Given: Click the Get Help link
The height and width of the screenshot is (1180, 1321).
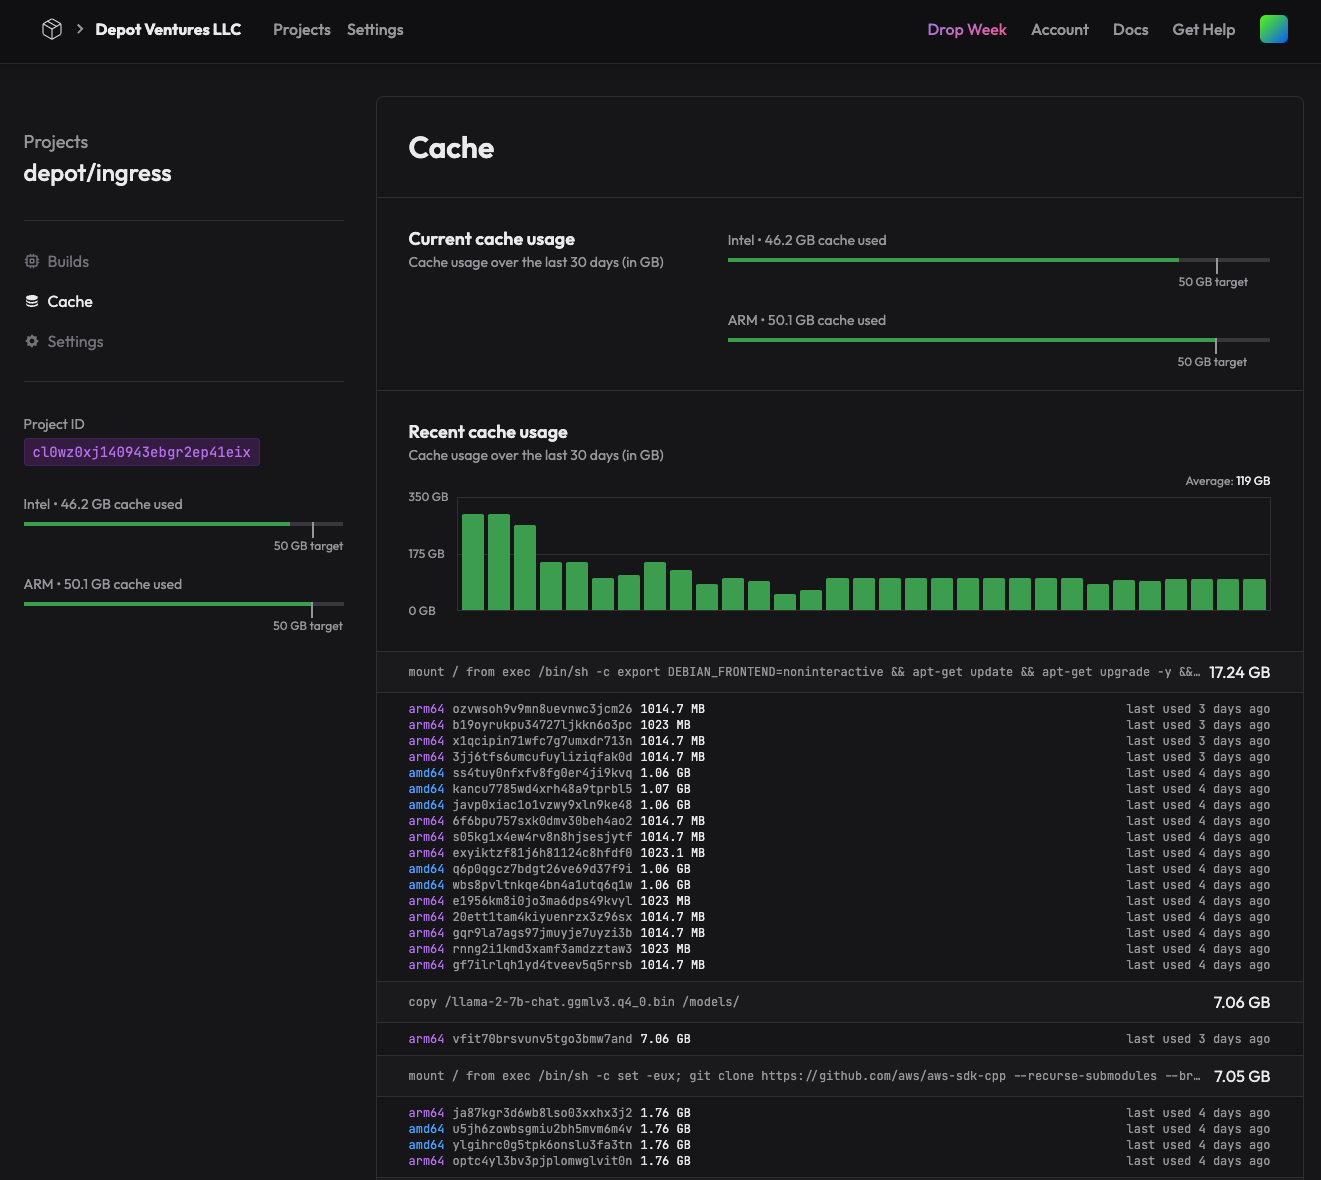Looking at the screenshot, I should click(x=1203, y=30).
